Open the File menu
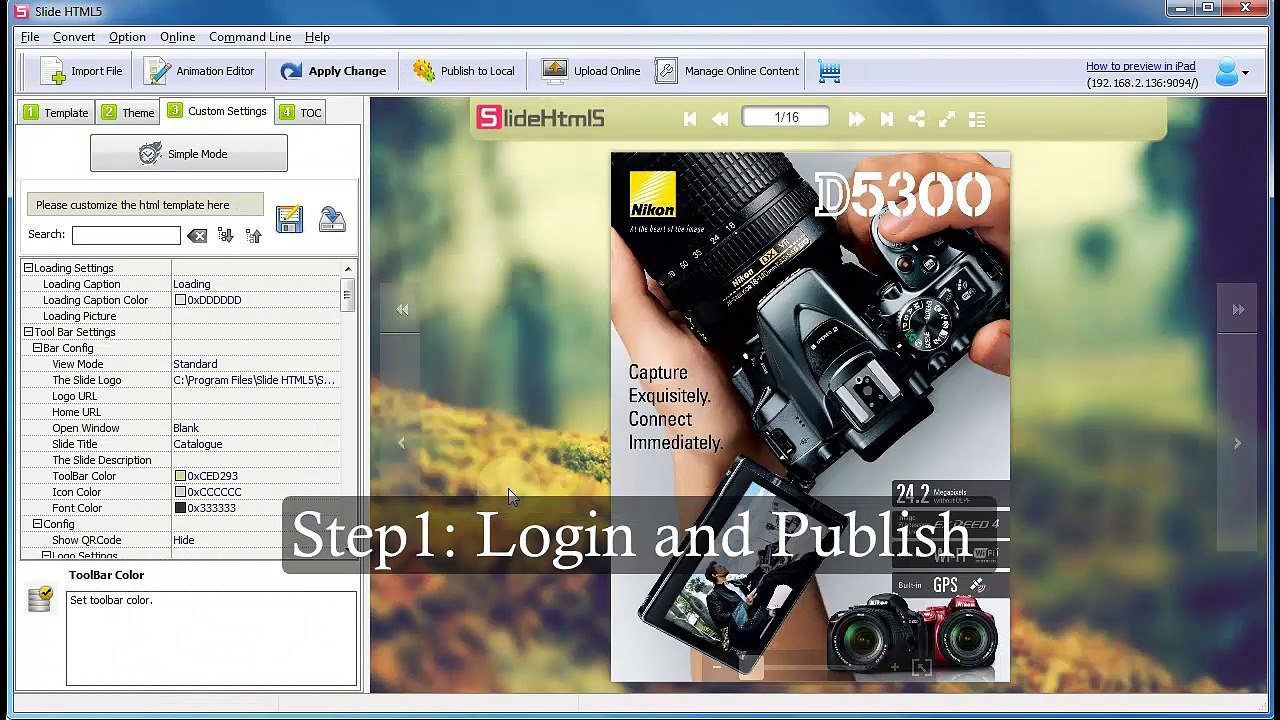This screenshot has height=720, width=1280. point(30,37)
